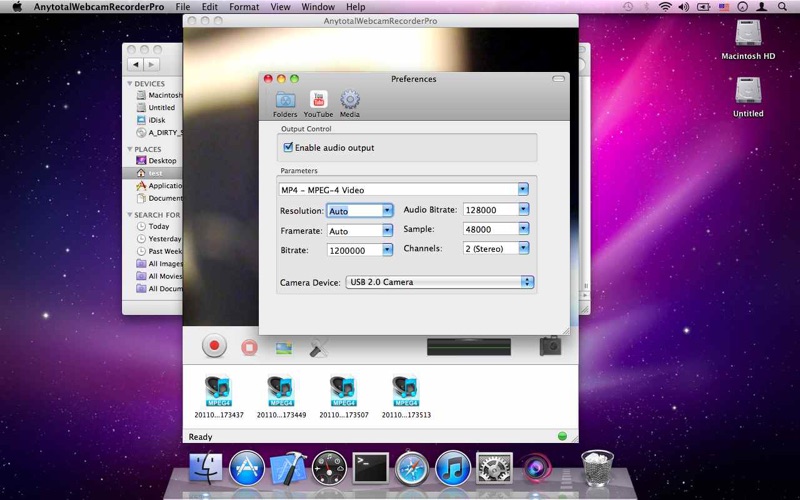Open Macintosh HD desktop drive icon
Screen dimensions: 800x500
(748, 40)
